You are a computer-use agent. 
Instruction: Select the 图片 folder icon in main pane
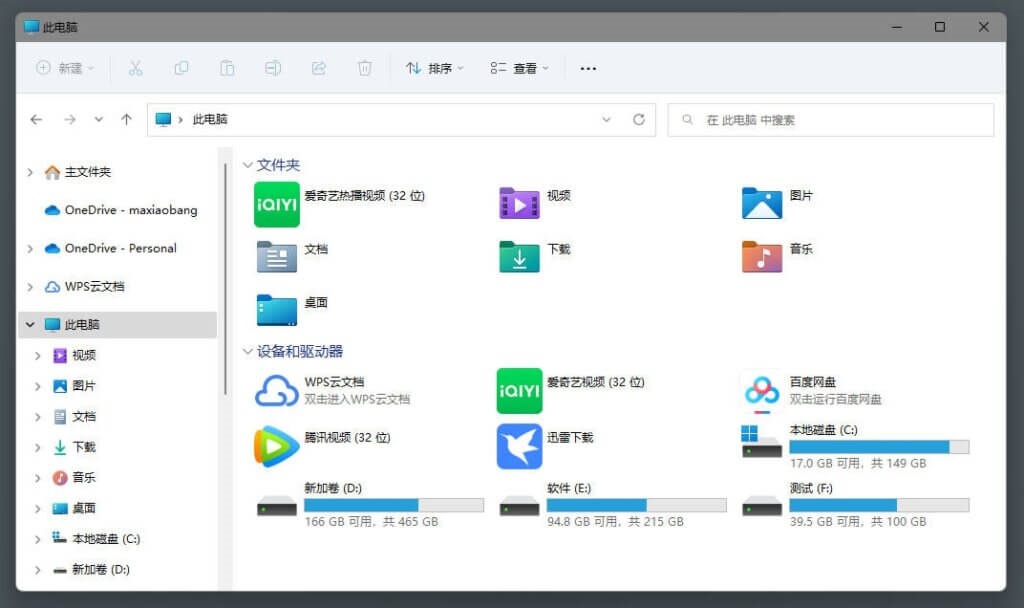761,203
